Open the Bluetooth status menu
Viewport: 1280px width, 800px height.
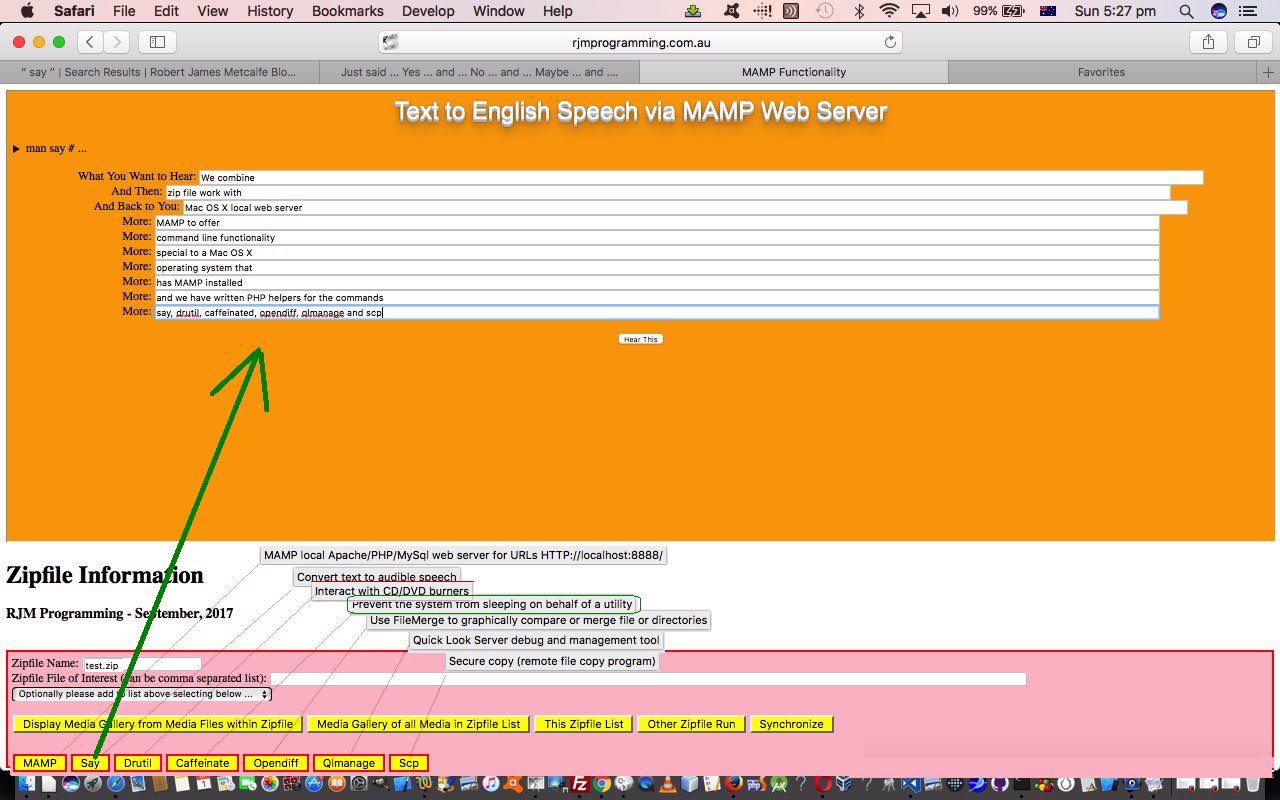tap(858, 11)
